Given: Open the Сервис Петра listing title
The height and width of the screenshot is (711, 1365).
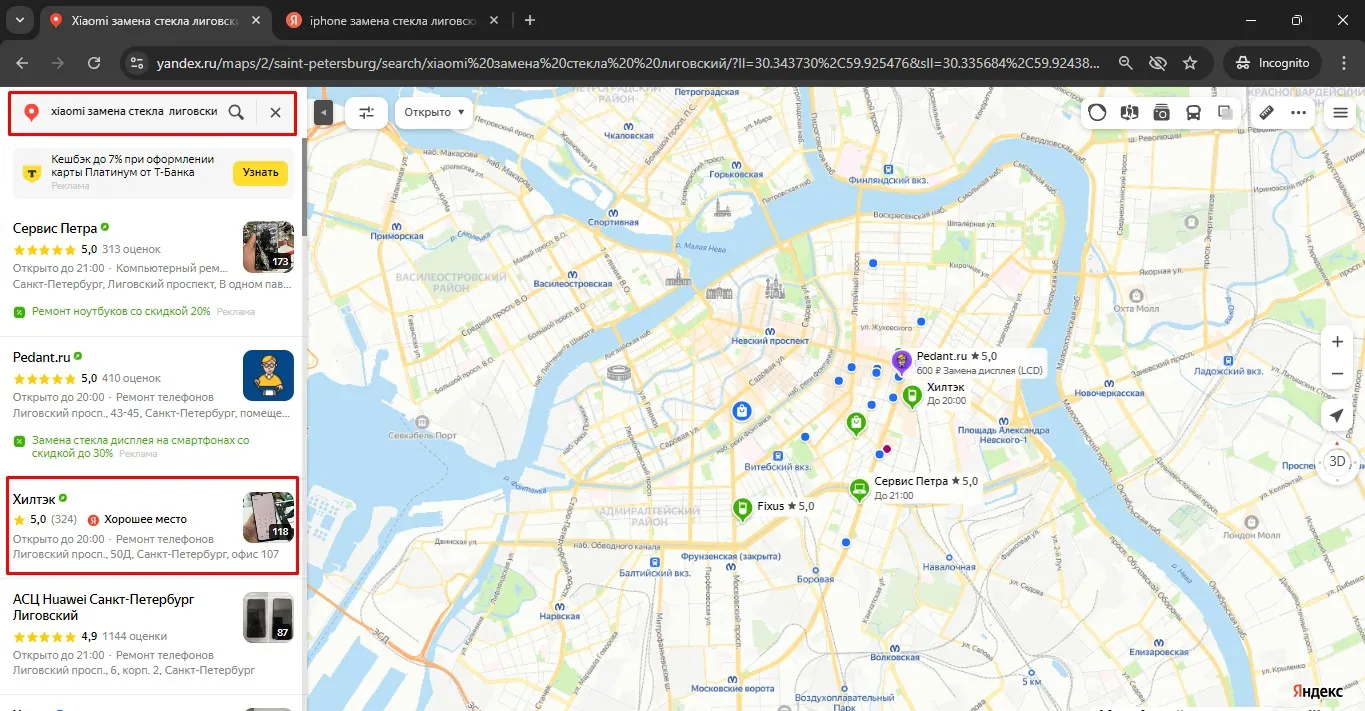Looking at the screenshot, I should [55, 228].
